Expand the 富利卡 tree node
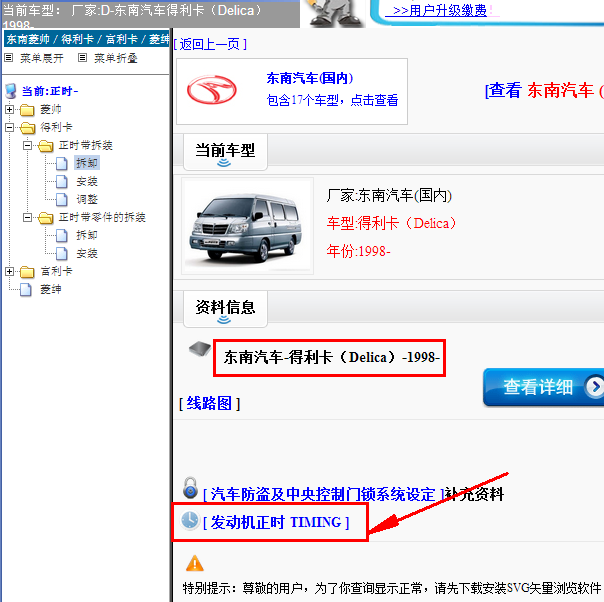The height and width of the screenshot is (602, 604). 9,272
